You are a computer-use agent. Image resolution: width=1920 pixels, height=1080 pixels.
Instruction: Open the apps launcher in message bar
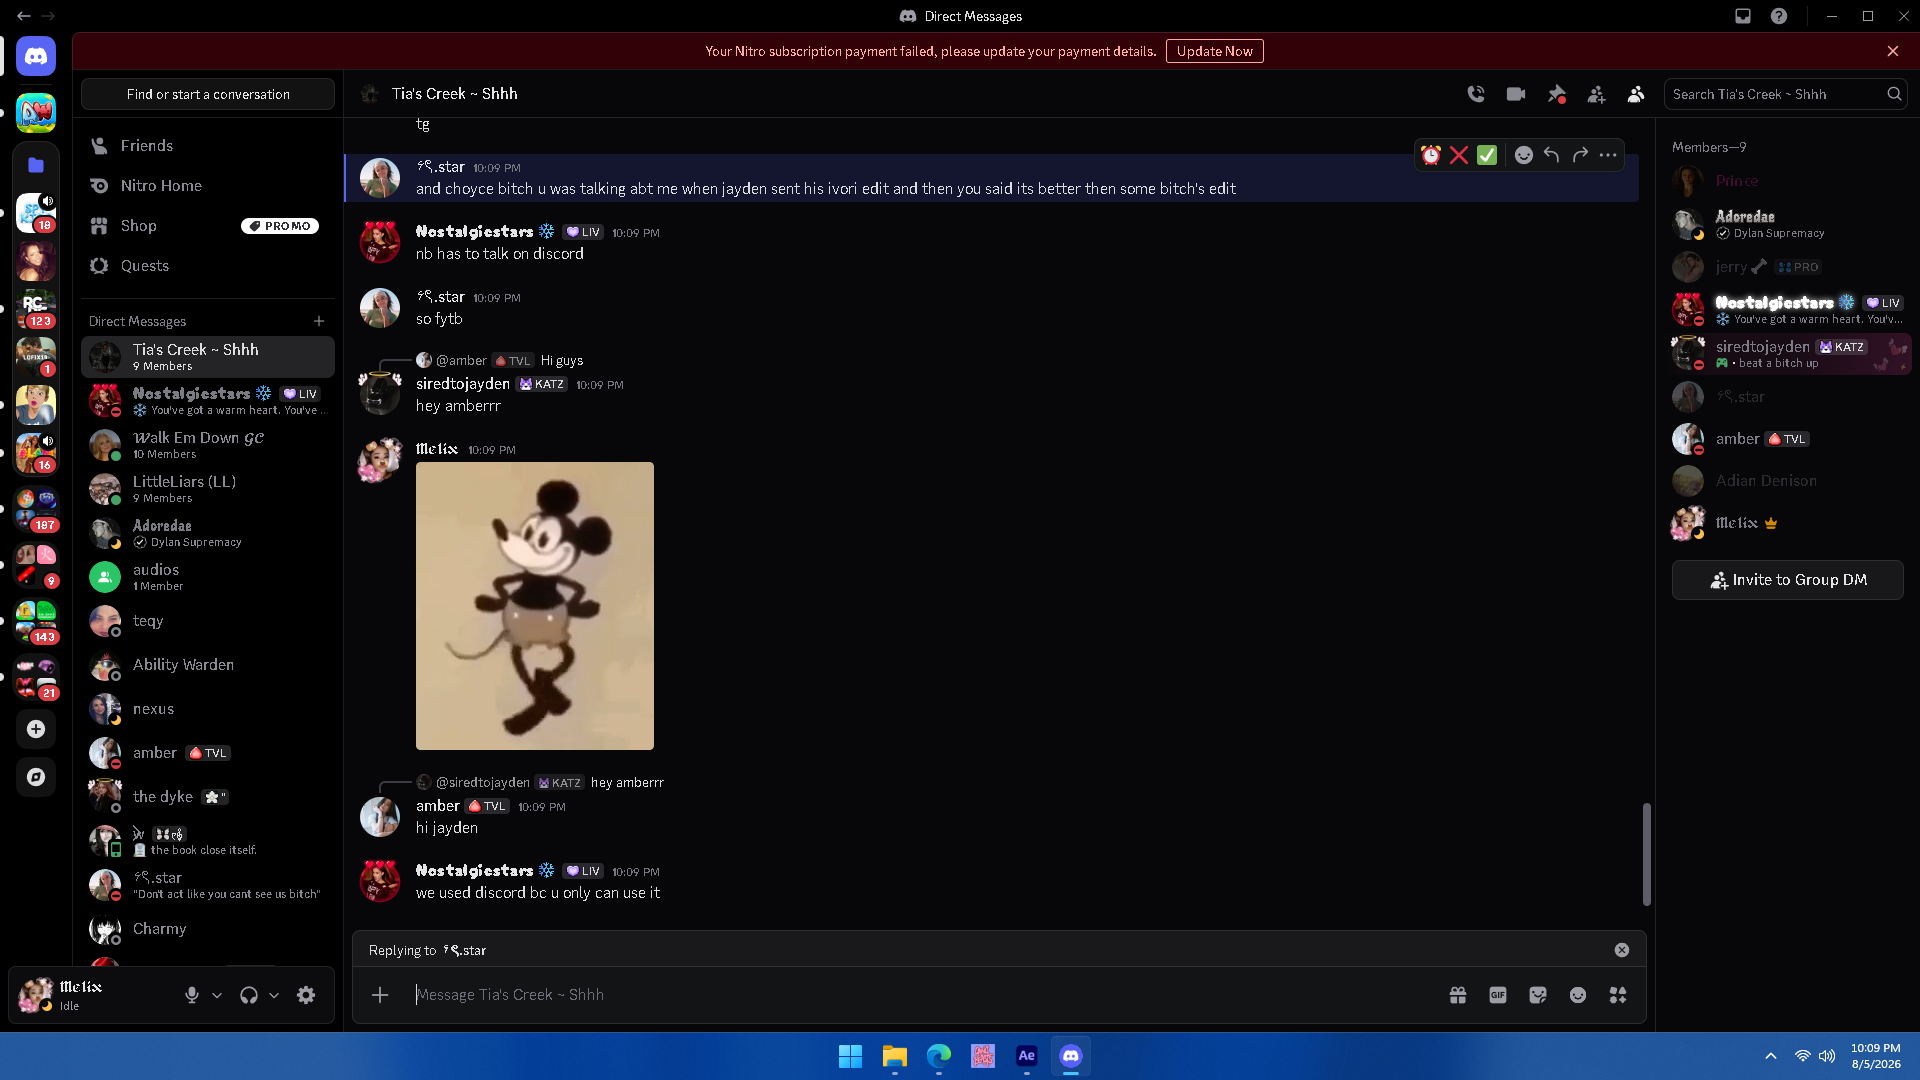1618,995
